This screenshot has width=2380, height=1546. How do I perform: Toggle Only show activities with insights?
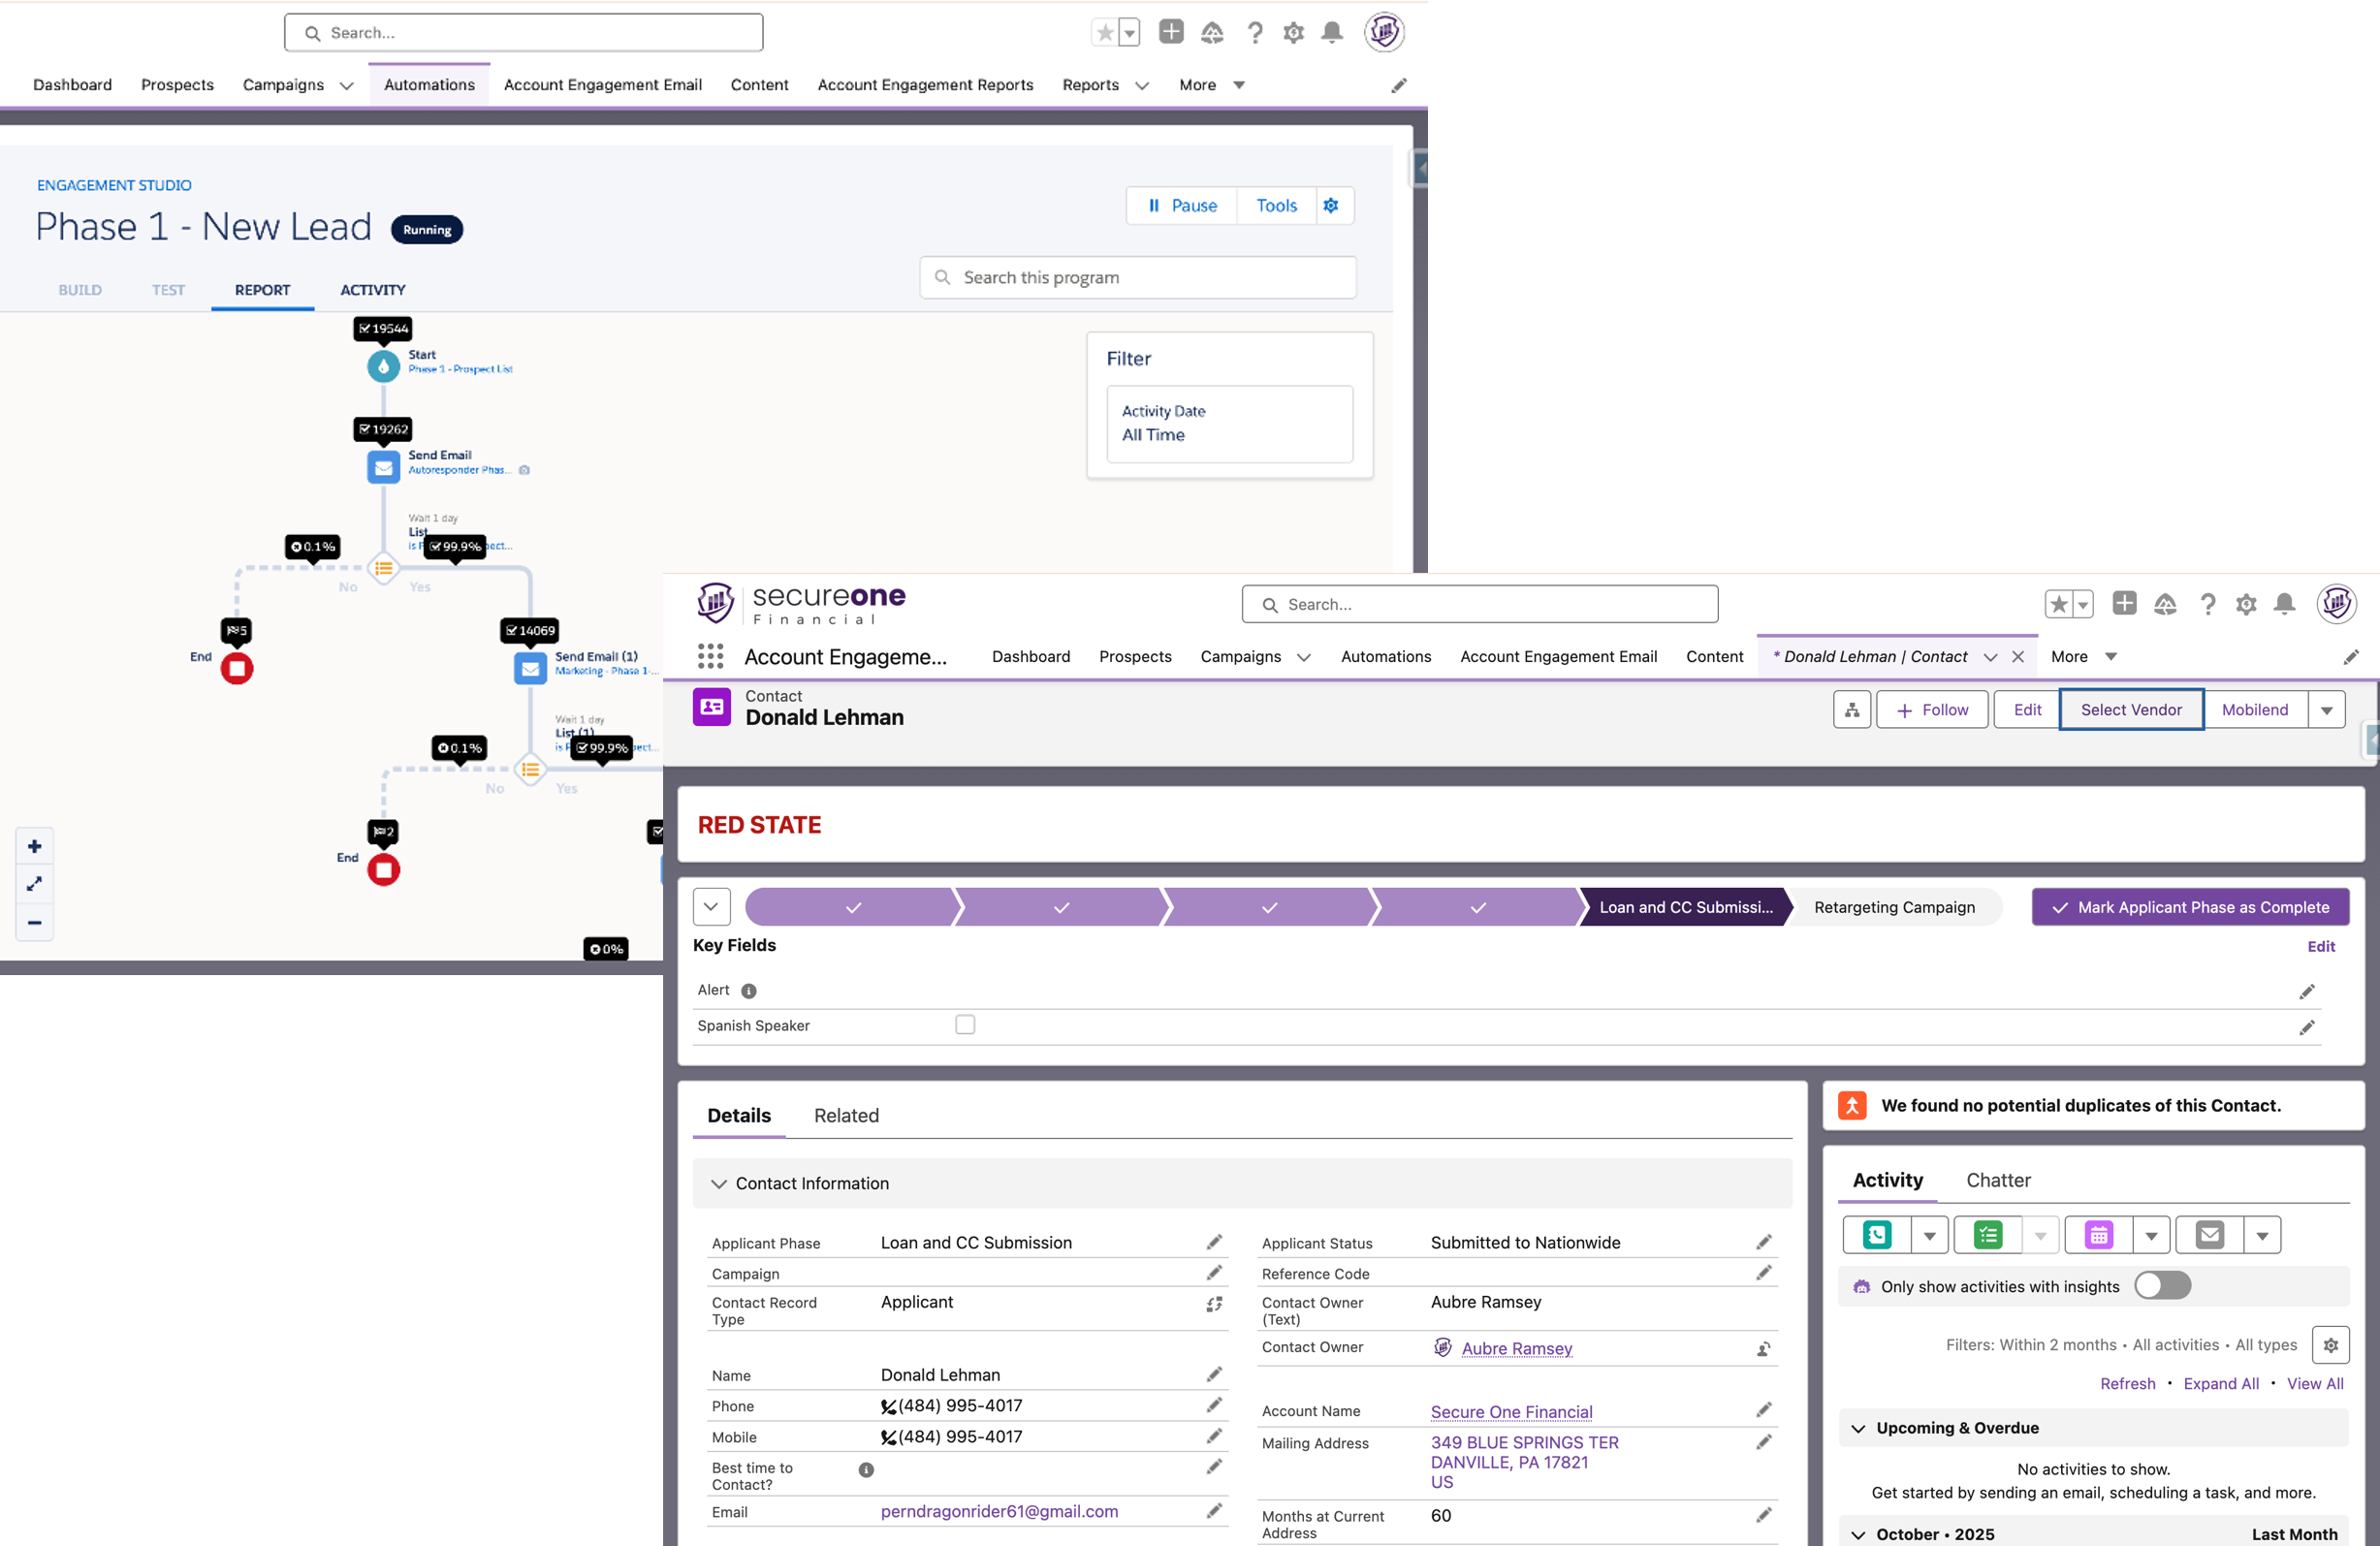(x=2163, y=1286)
